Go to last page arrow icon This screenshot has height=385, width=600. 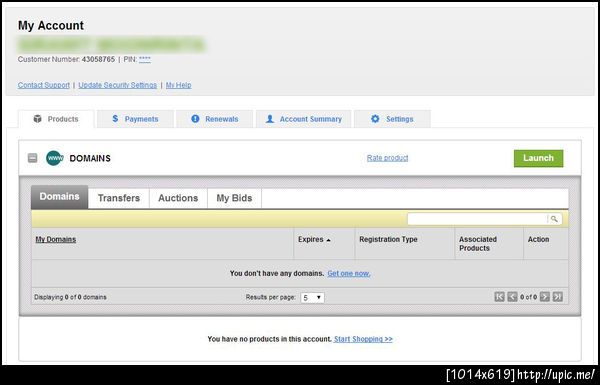tap(558, 297)
